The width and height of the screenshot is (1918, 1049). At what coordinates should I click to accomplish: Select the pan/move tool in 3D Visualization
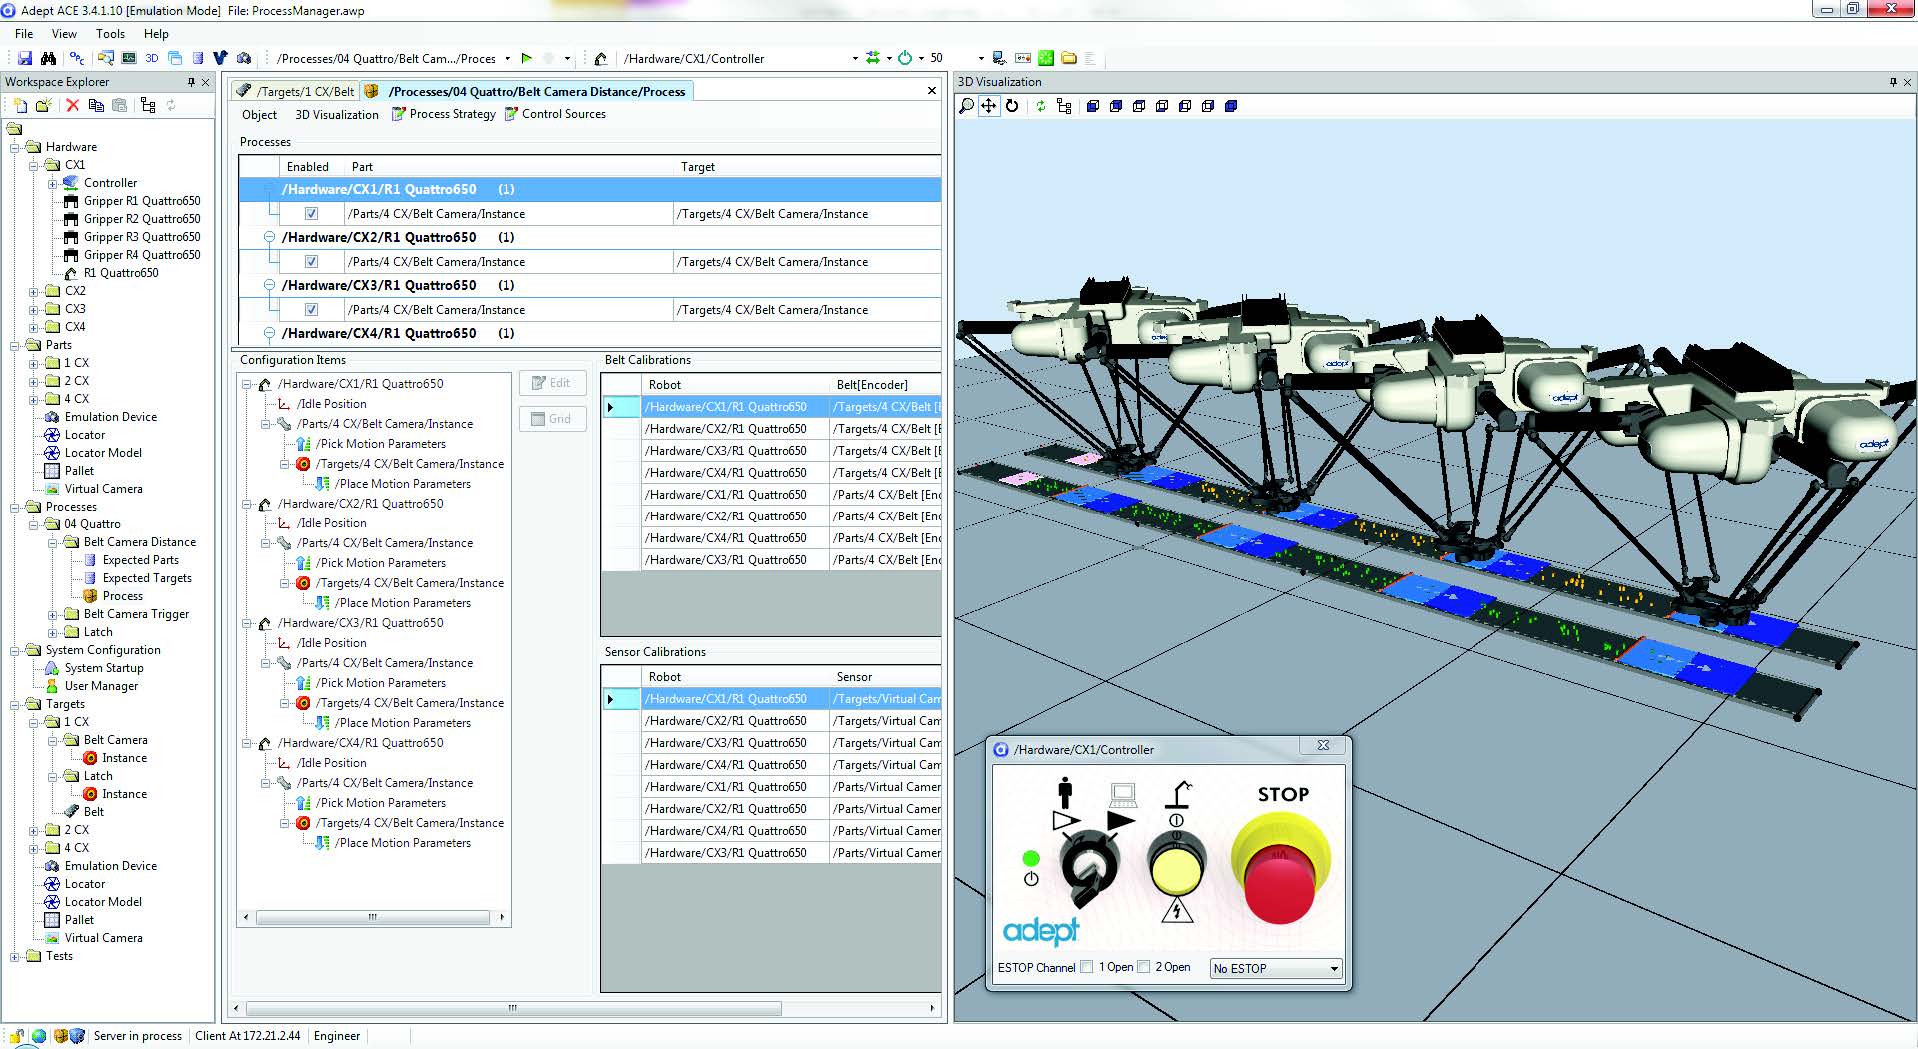pyautogui.click(x=989, y=106)
